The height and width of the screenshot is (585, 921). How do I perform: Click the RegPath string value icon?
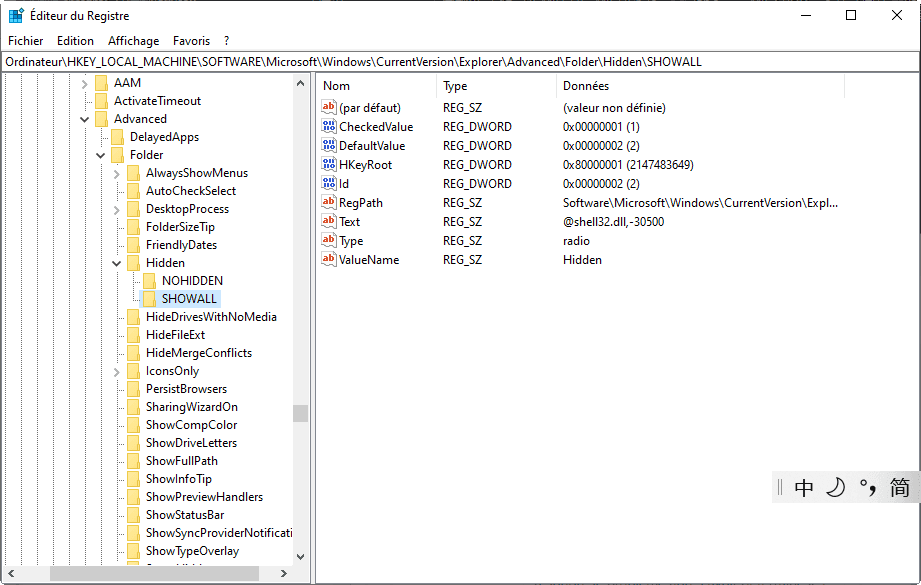pyautogui.click(x=329, y=203)
